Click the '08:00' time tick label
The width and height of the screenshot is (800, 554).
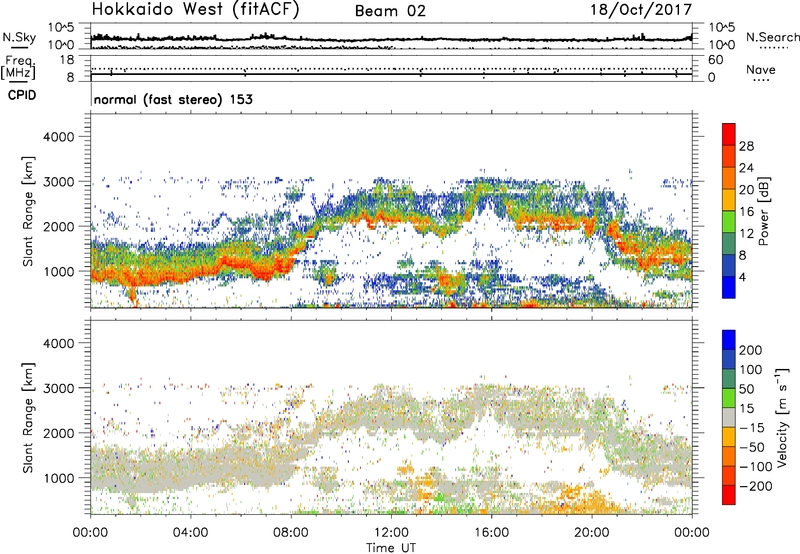[291, 533]
